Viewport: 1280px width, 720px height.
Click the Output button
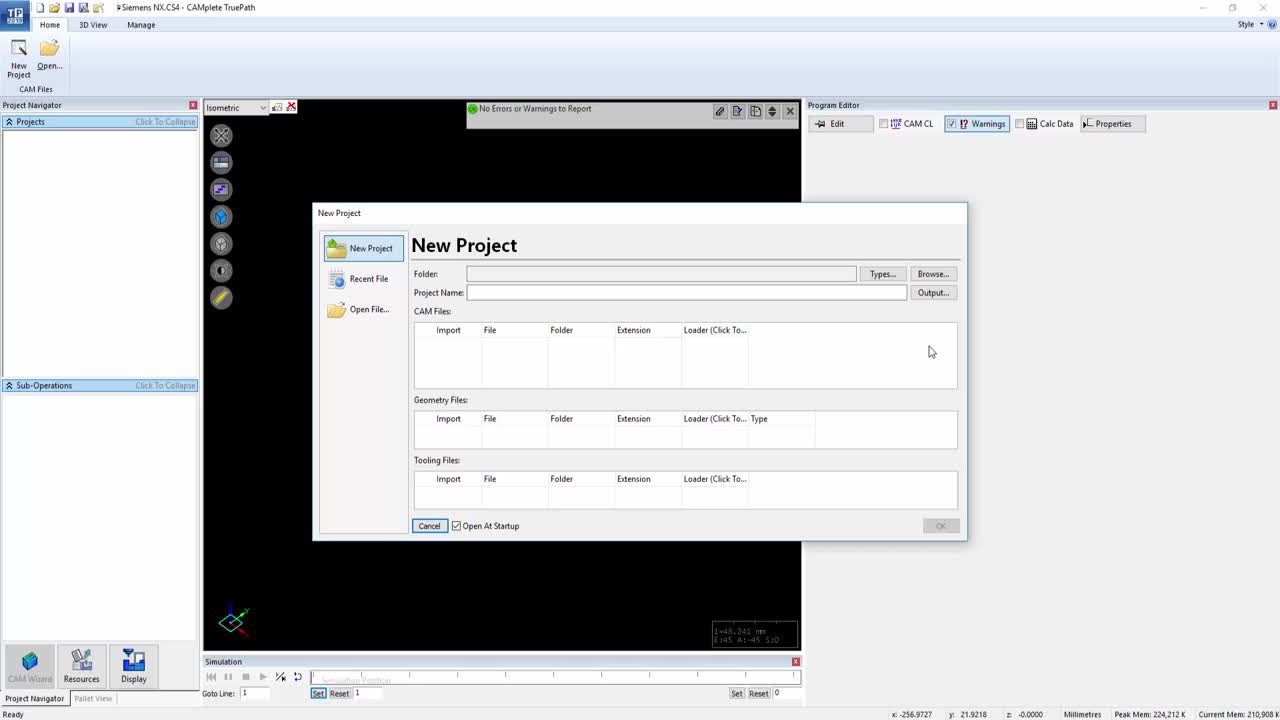click(933, 293)
